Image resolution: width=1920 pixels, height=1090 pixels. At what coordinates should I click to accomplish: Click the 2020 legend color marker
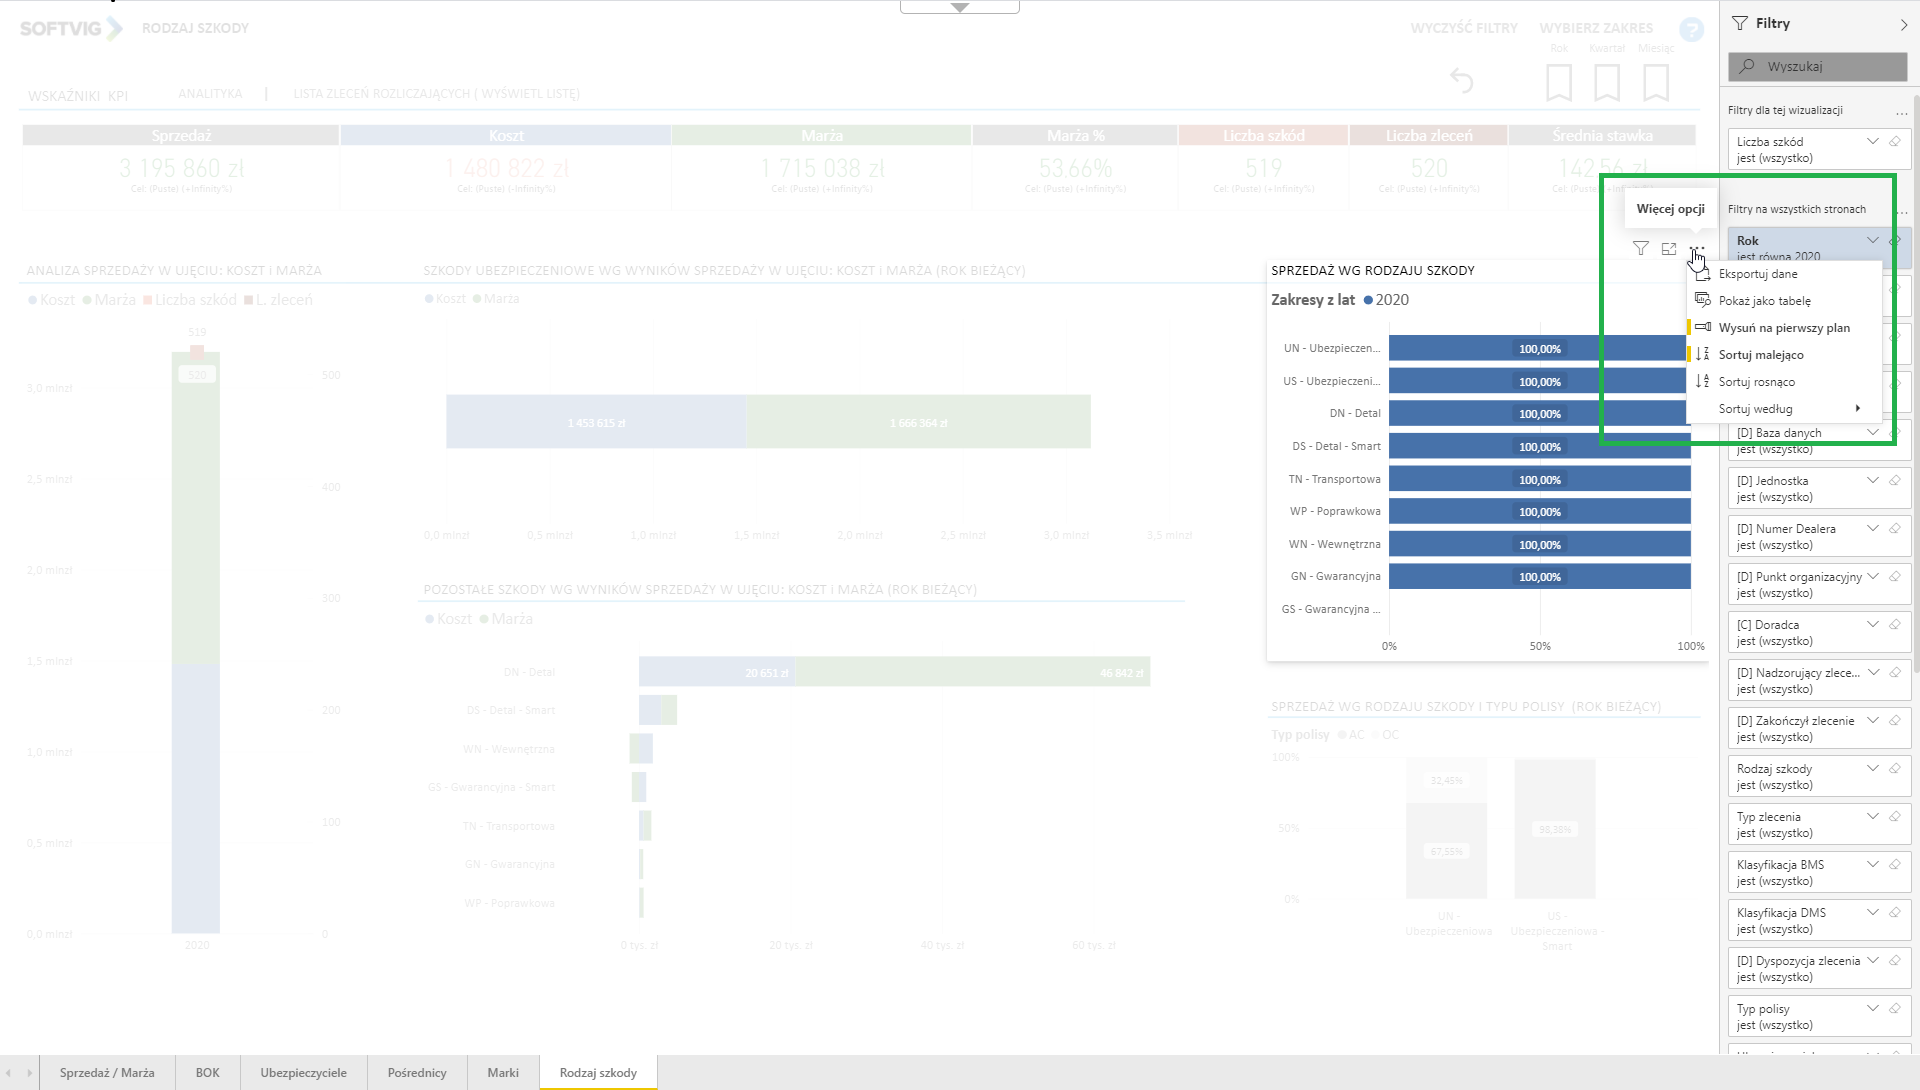click(1368, 300)
